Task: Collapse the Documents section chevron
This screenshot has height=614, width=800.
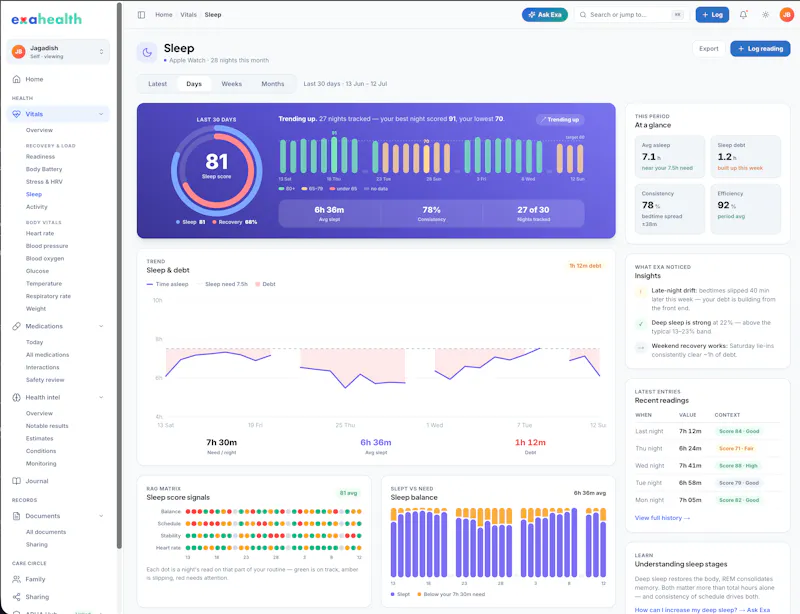Action: coord(101,516)
